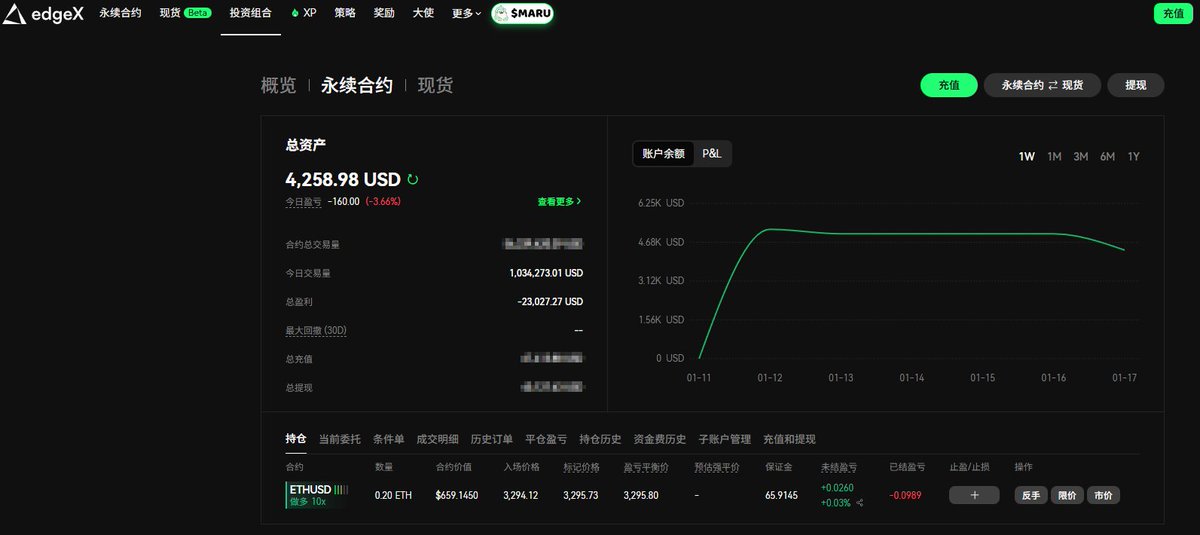This screenshot has width=1200, height=535.
Task: Select the 1Y chart range
Action: 1134,156
